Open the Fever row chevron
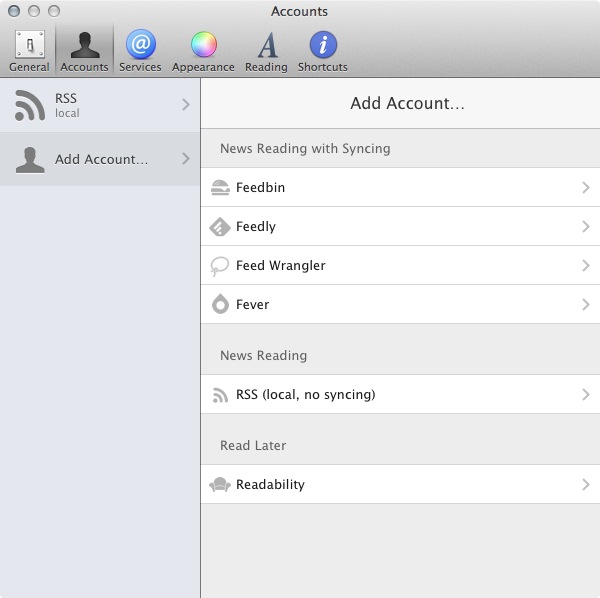Viewport: 600px width, 598px height. click(585, 305)
